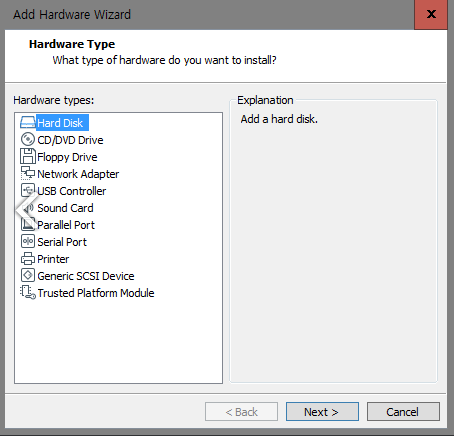Click the Serial Port icon
454x437 pixels.
28,241
